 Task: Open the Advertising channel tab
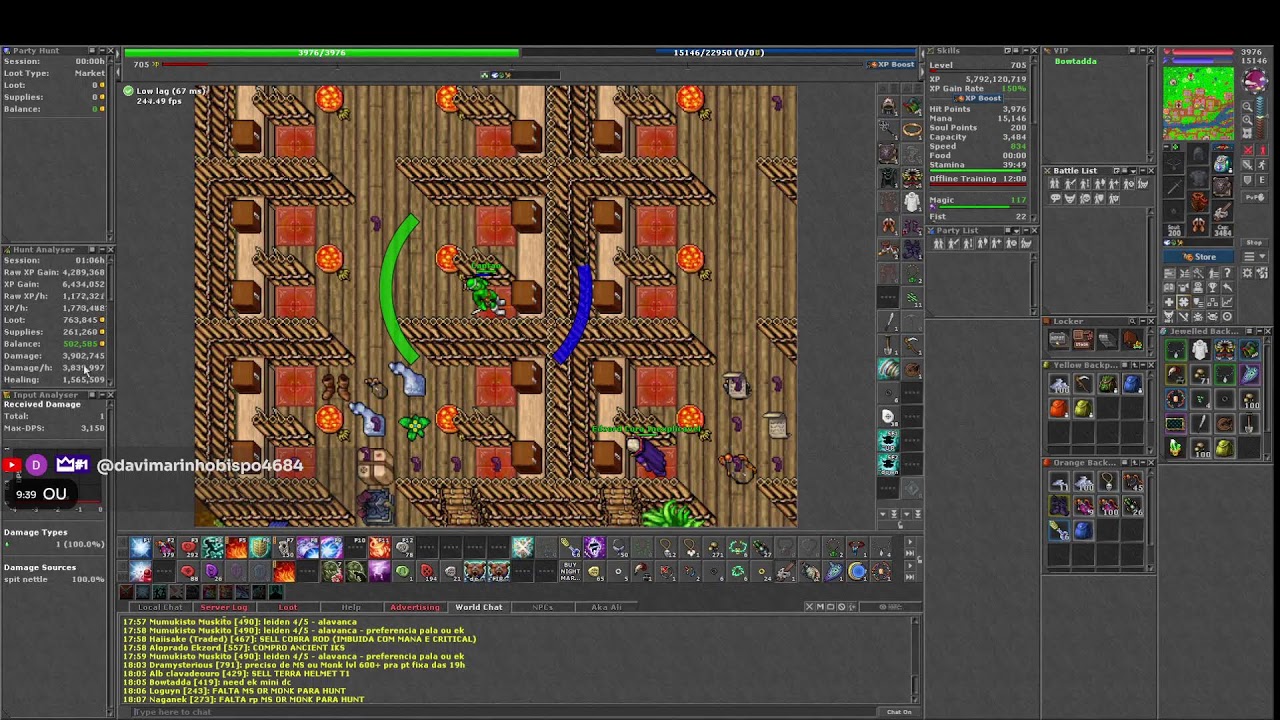[x=415, y=607]
